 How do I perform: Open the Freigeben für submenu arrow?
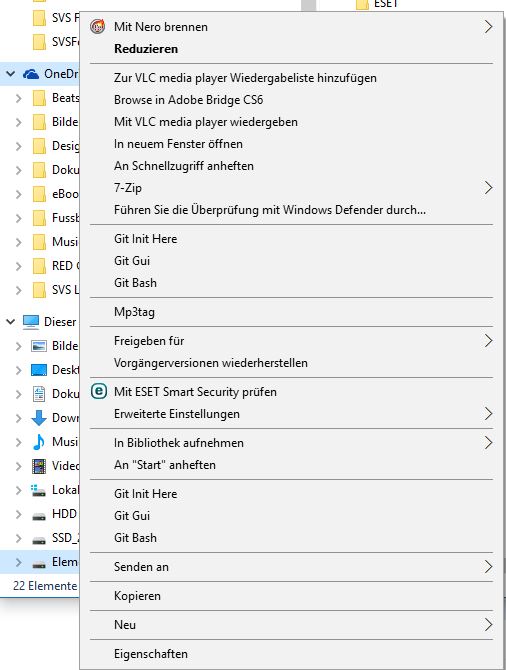pyautogui.click(x=488, y=341)
